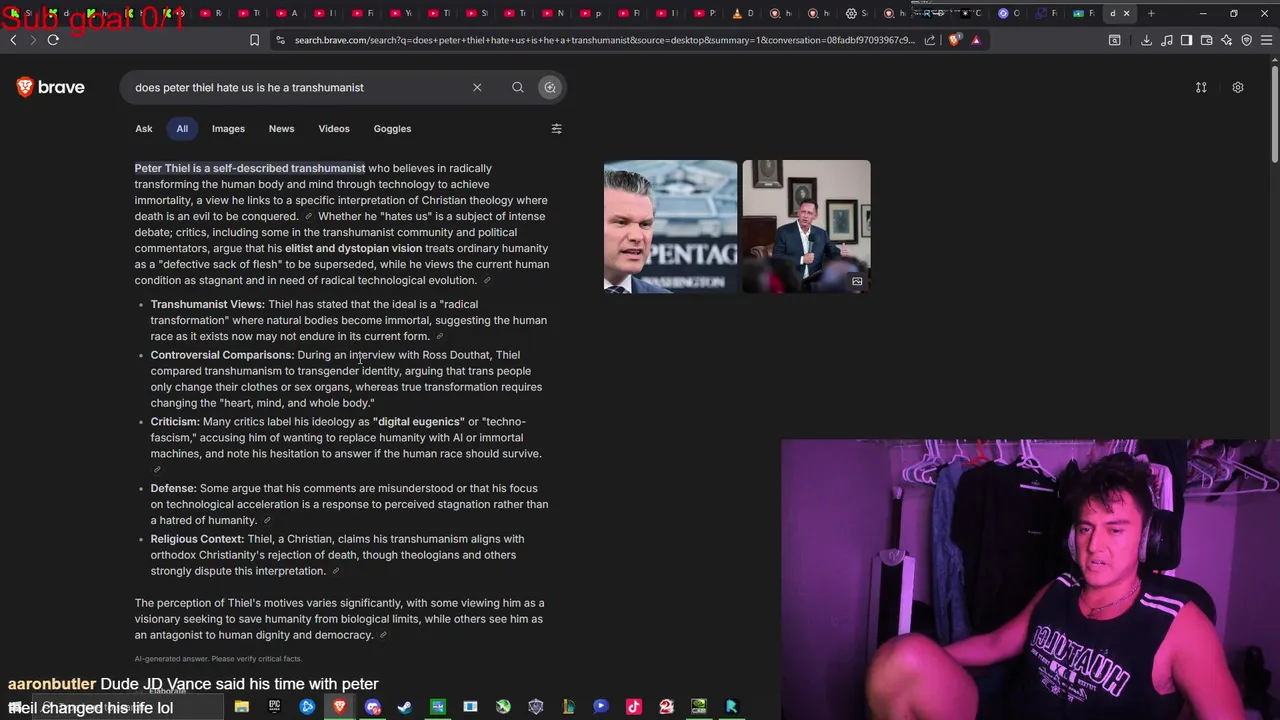
Task: Switch to Brave browser in taskbar
Action: 340,707
